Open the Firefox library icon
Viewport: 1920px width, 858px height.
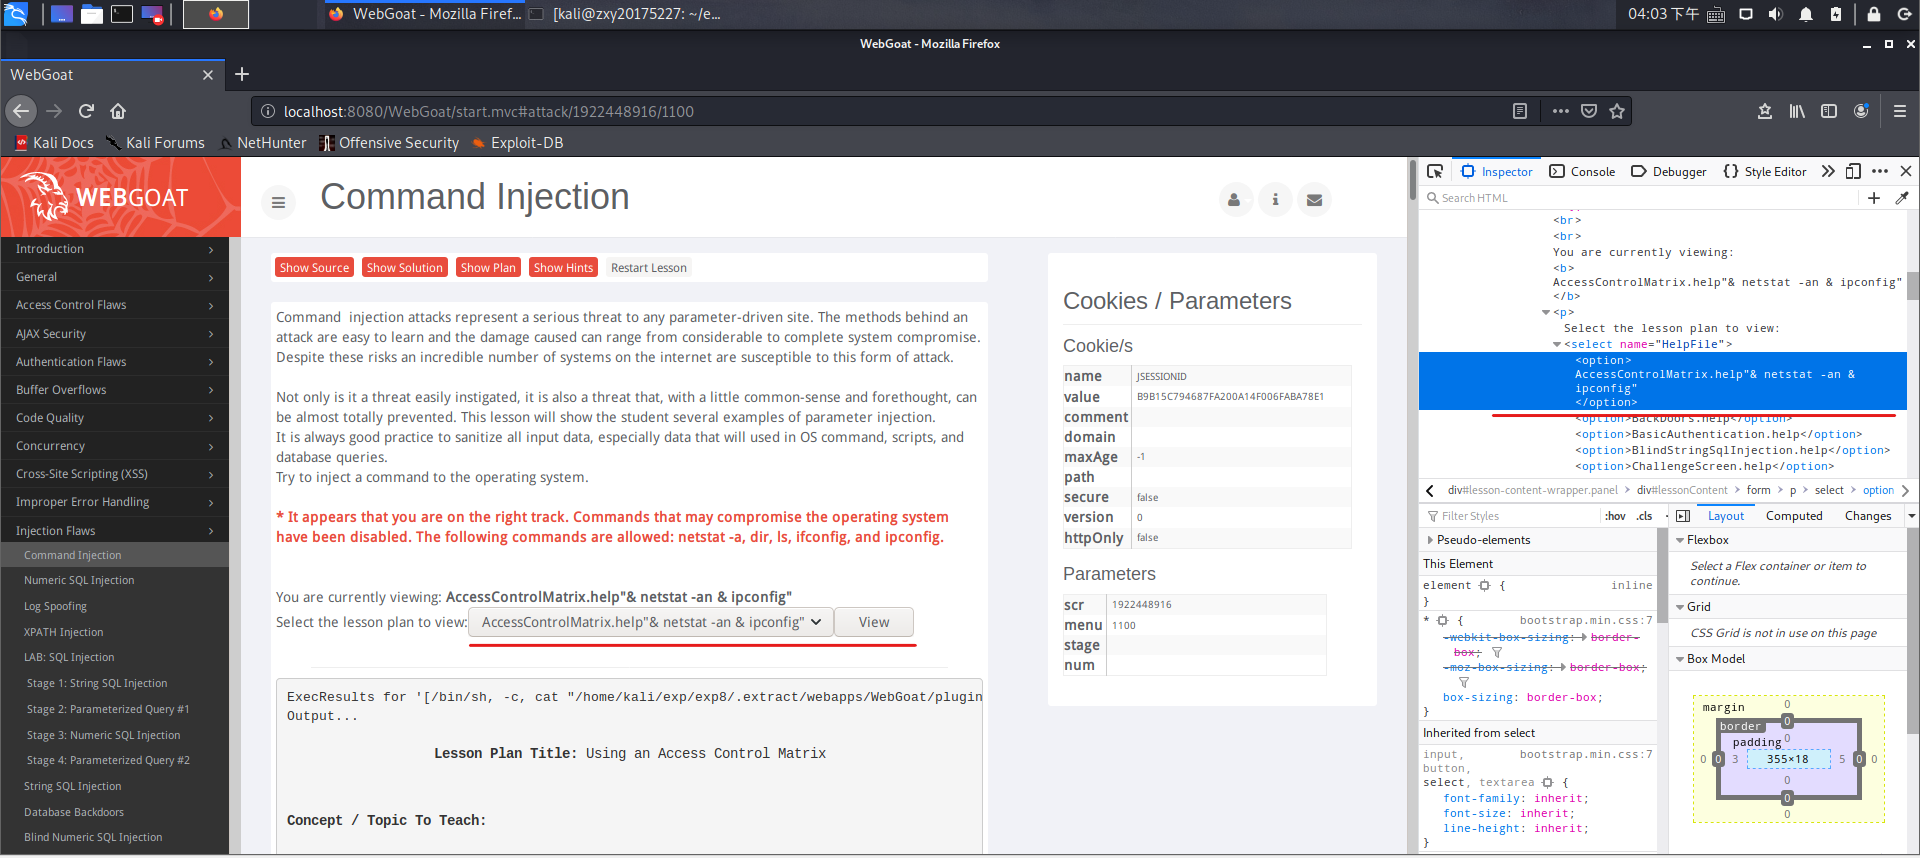[1797, 111]
